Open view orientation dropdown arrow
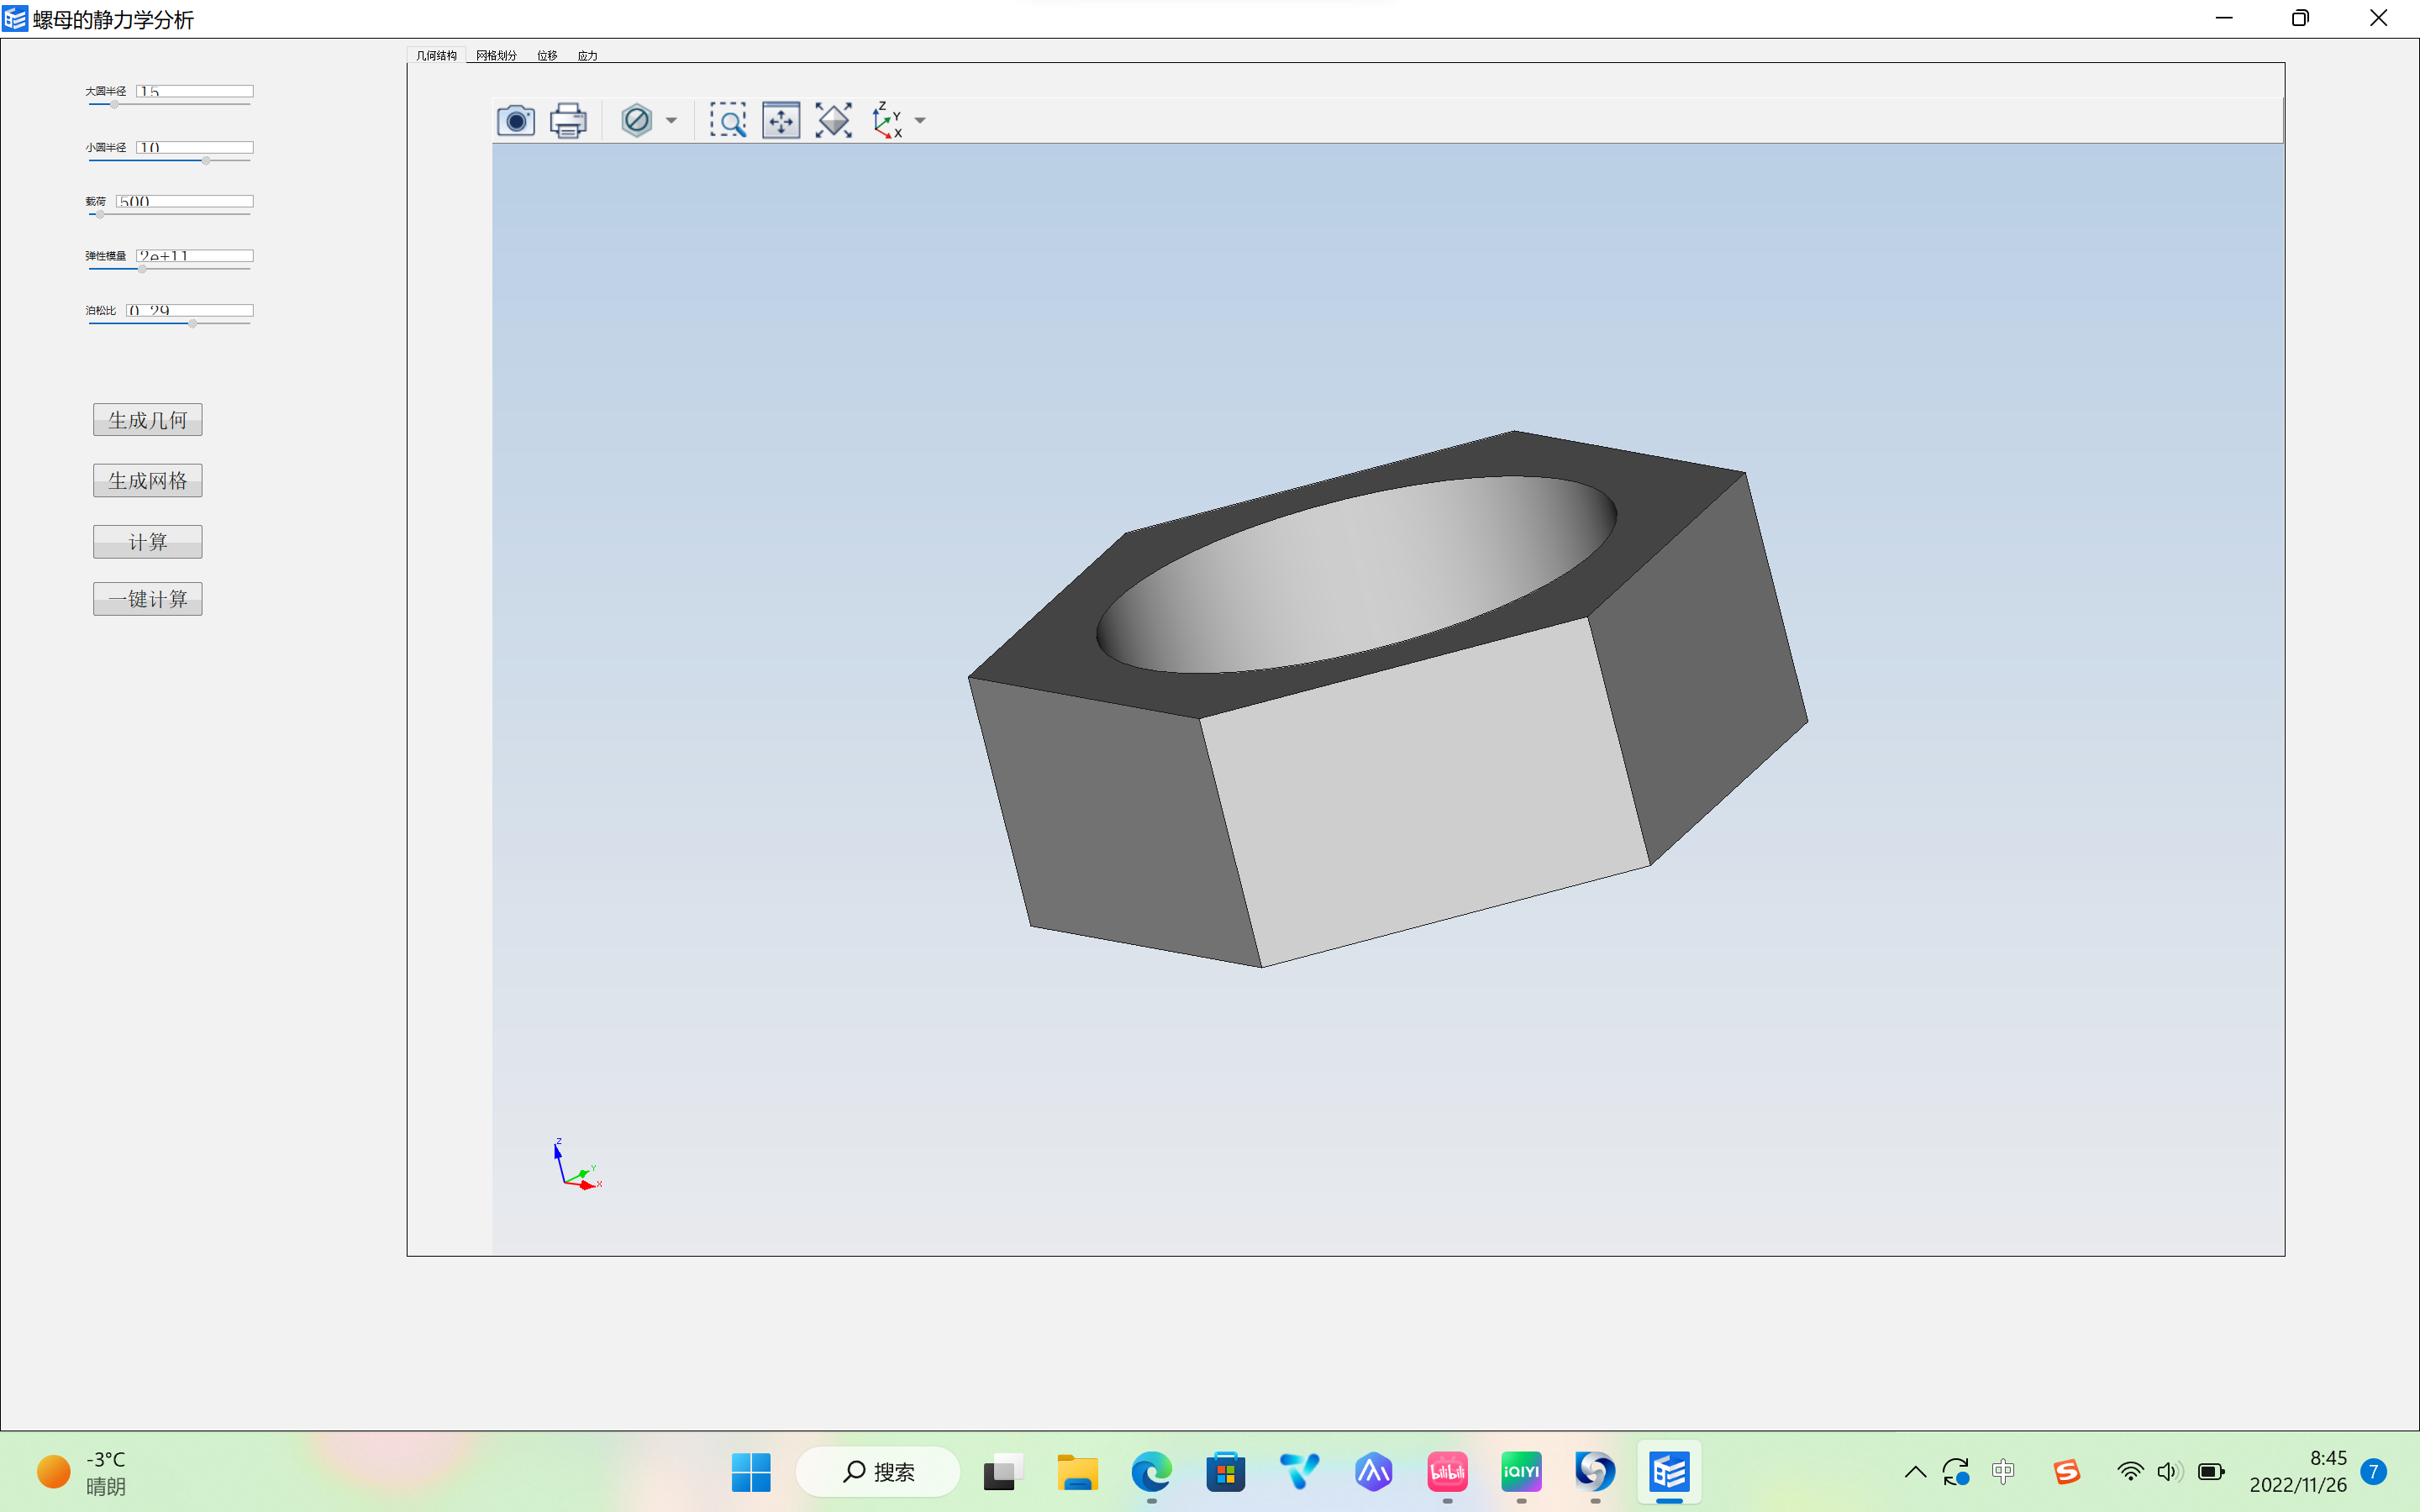Image resolution: width=2420 pixels, height=1512 pixels. click(920, 121)
